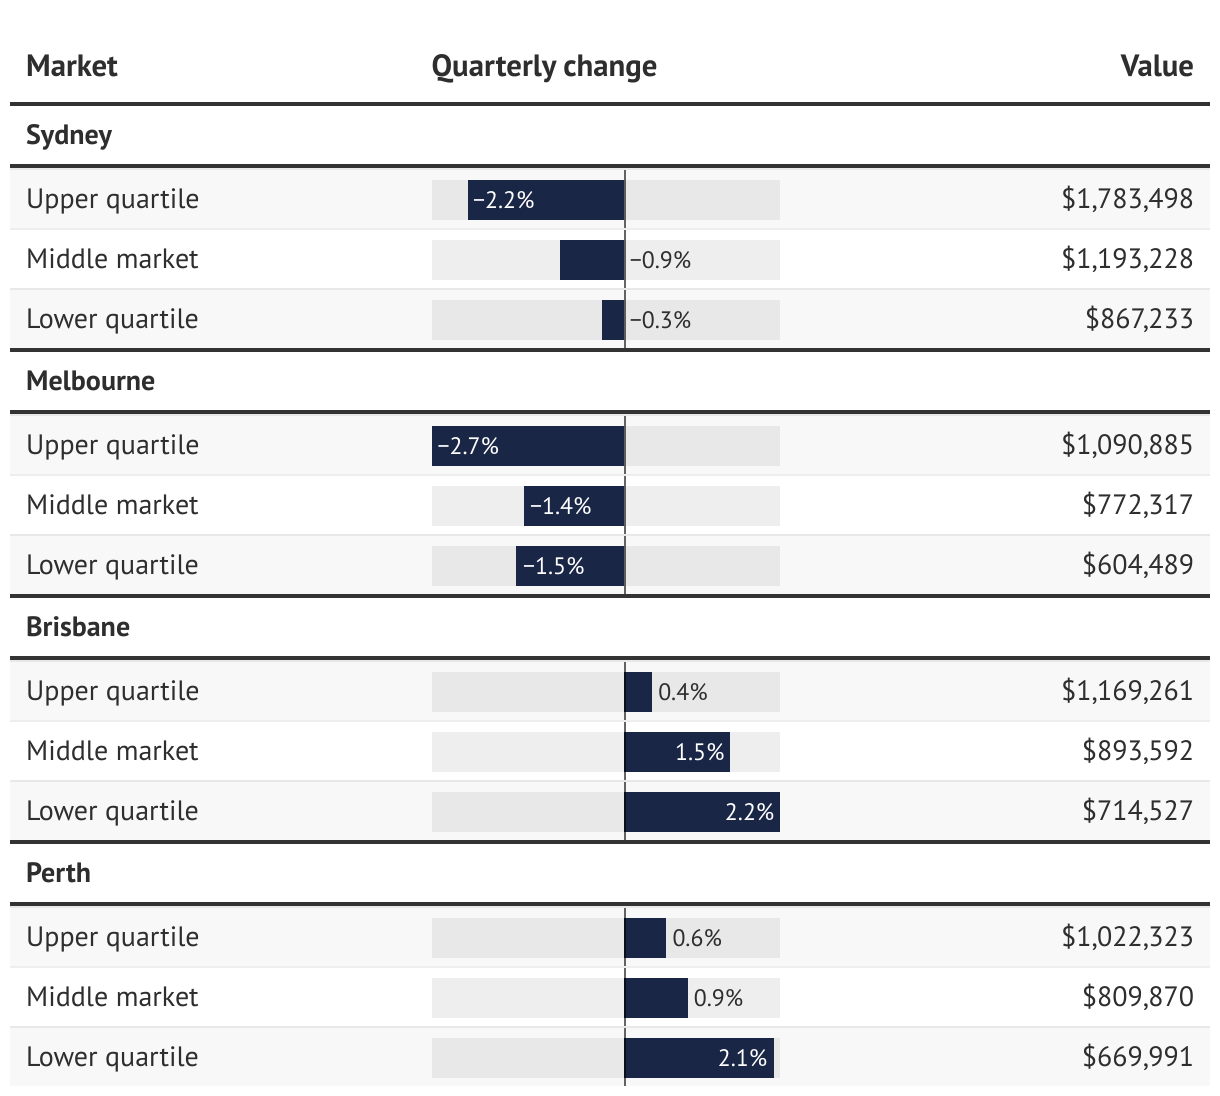Click Melbourne lower quartile −1.5% bar
1220x1096 pixels.
(x=570, y=566)
